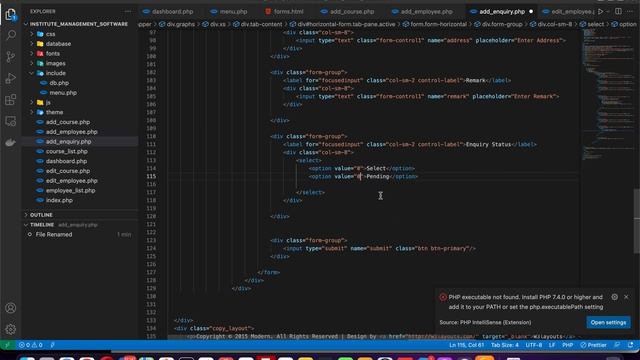
Task: Change Tab Size: 4 setting
Action: coord(504,345)
